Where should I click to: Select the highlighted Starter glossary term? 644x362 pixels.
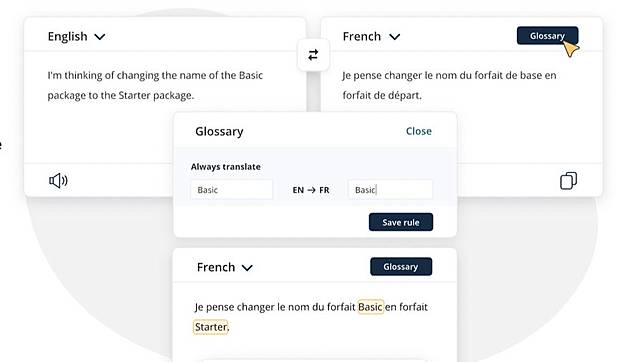point(211,327)
